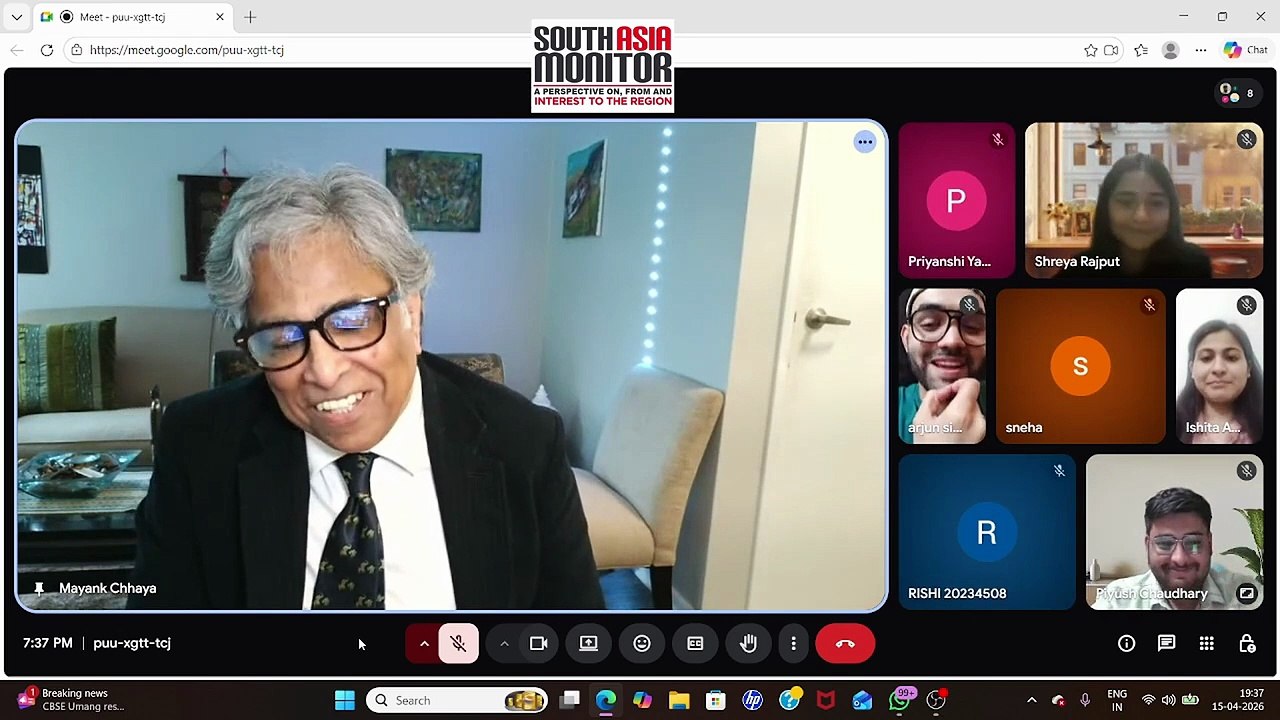Toggle the camera on or off
This screenshot has height=720, width=1280.
click(538, 644)
